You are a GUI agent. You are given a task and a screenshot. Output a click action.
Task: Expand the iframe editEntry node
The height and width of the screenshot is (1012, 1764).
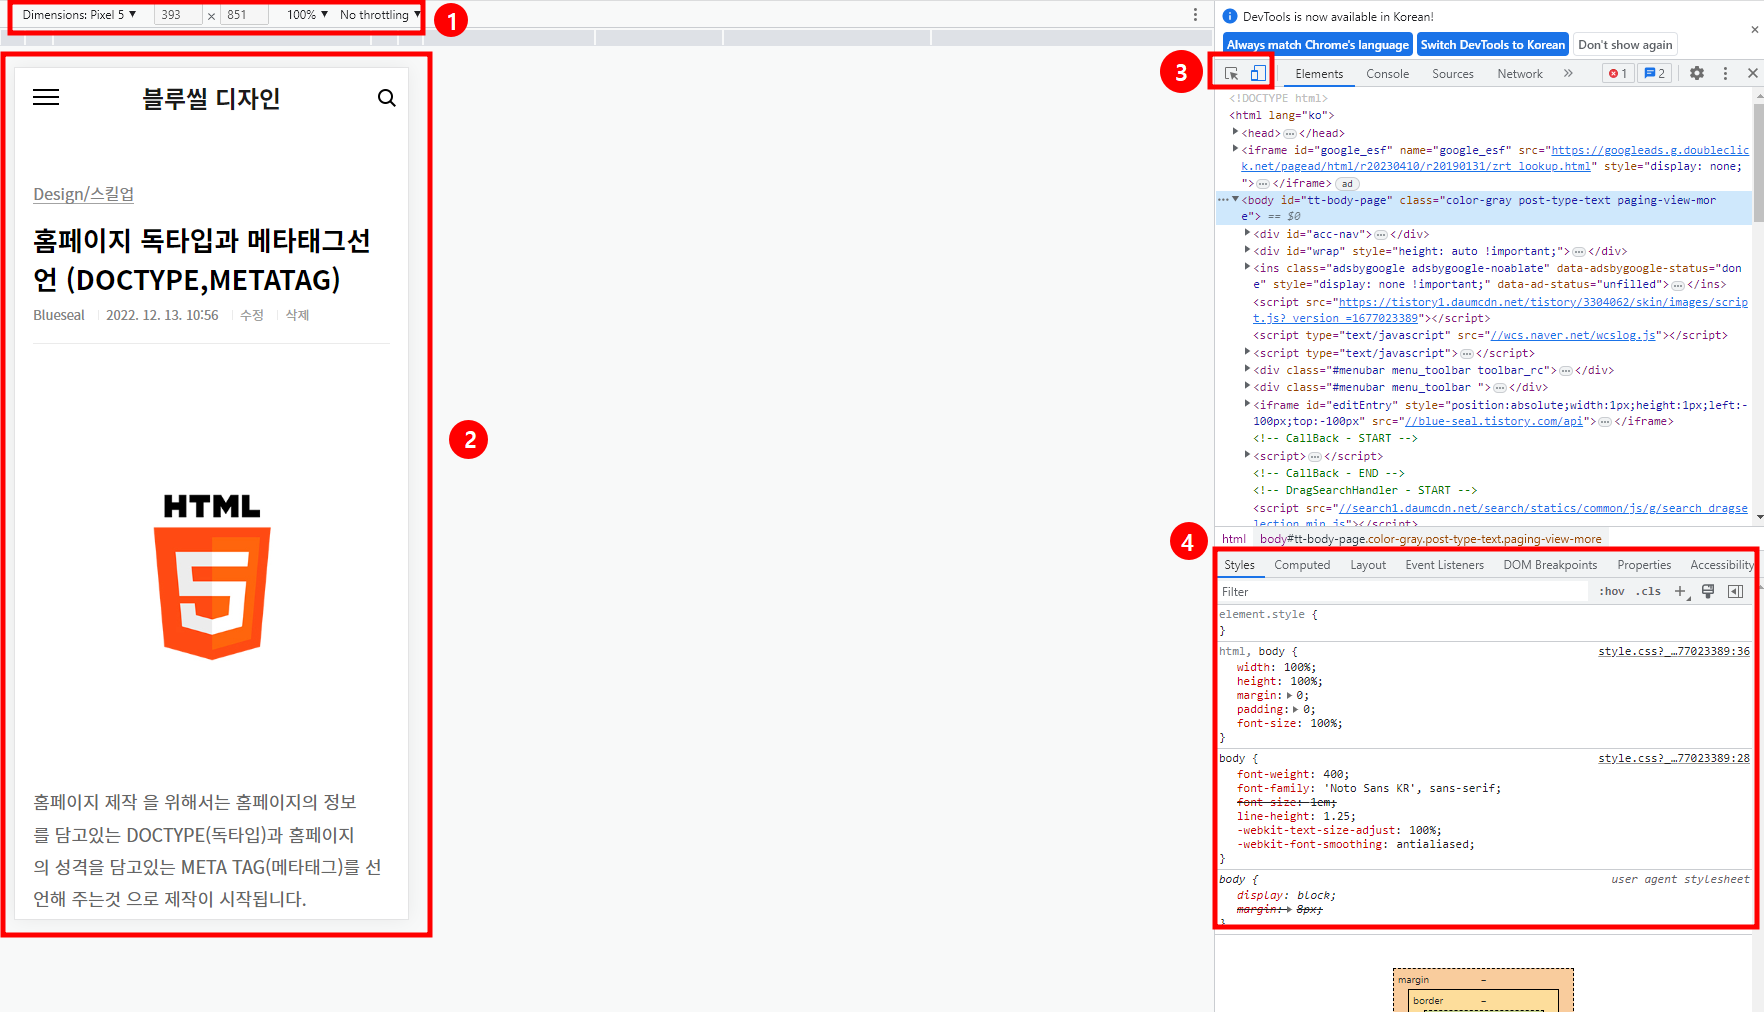click(1248, 404)
